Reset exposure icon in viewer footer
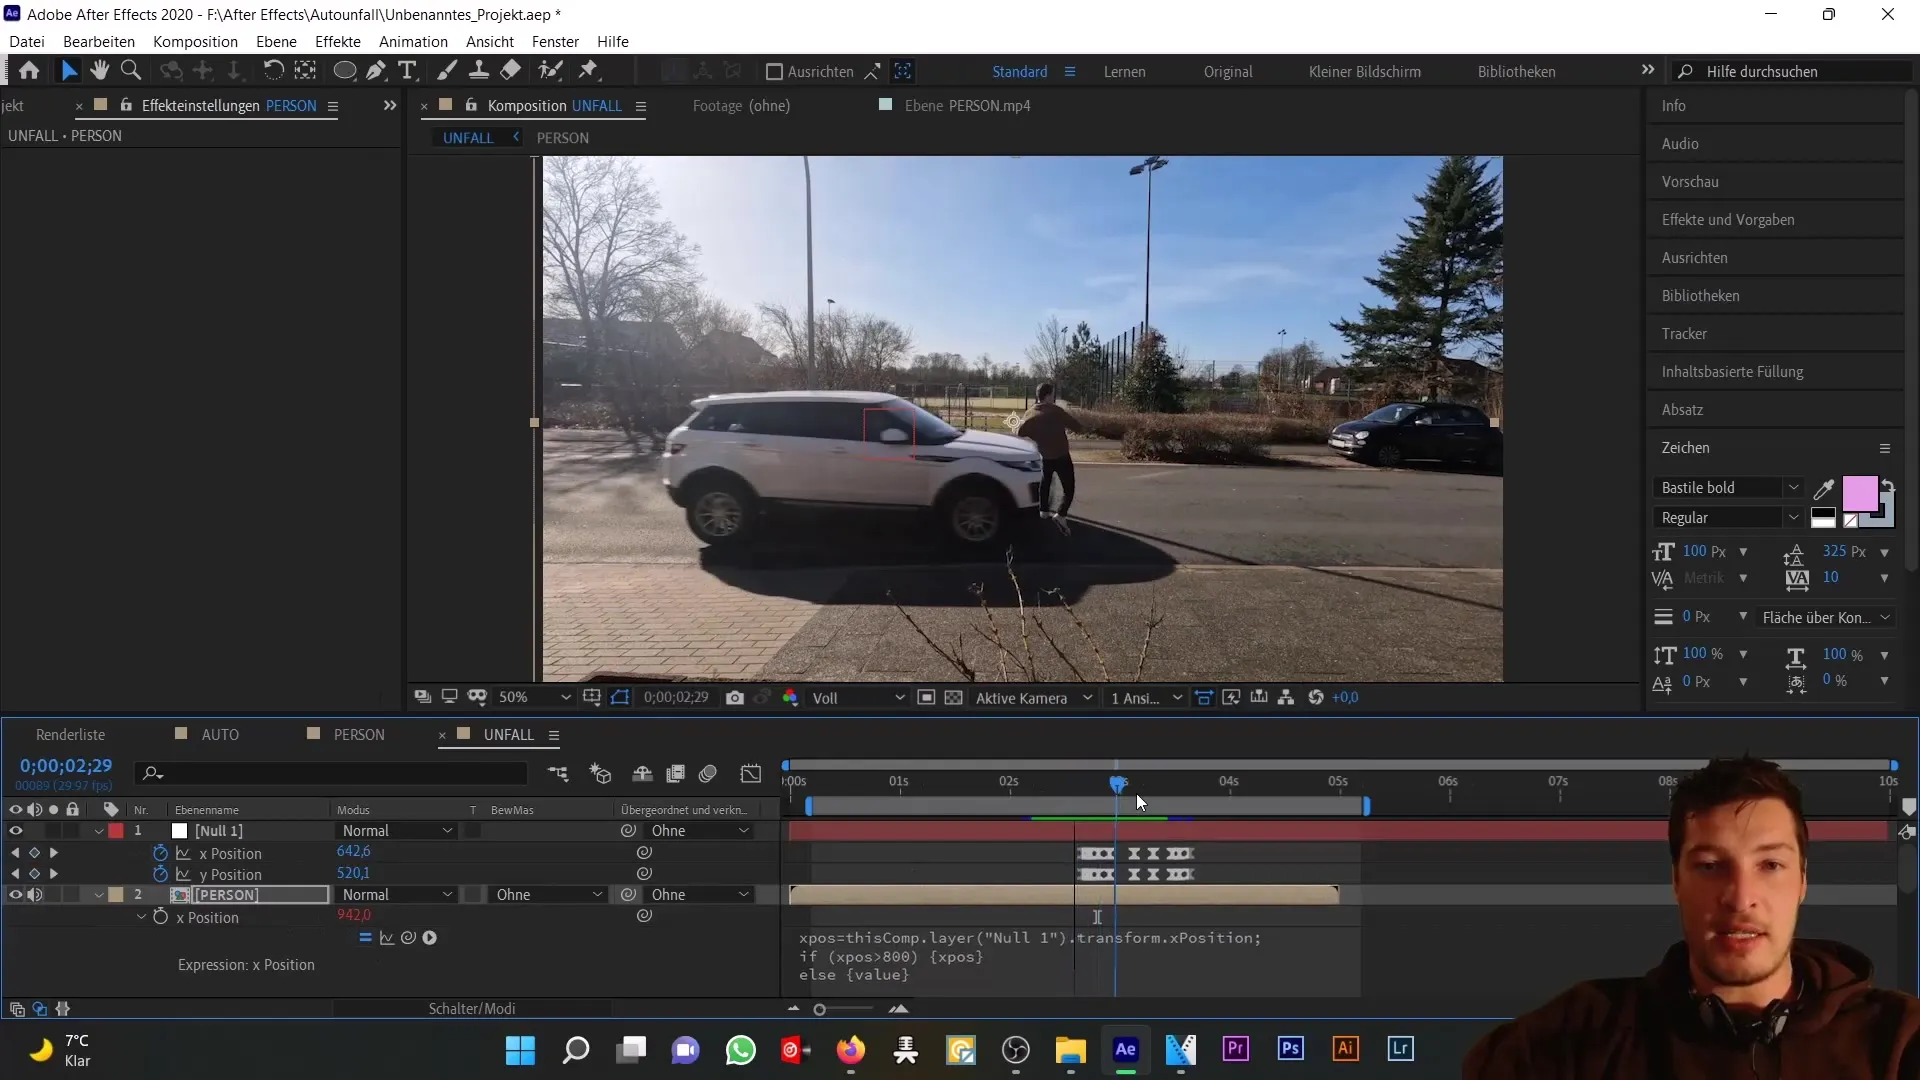Image resolution: width=1920 pixels, height=1080 pixels. point(1316,698)
